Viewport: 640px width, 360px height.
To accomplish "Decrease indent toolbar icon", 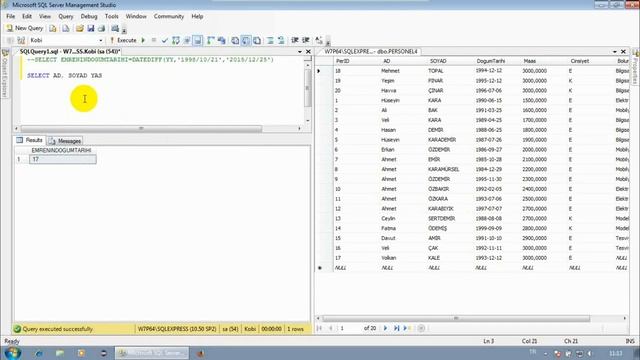I will [x=295, y=40].
